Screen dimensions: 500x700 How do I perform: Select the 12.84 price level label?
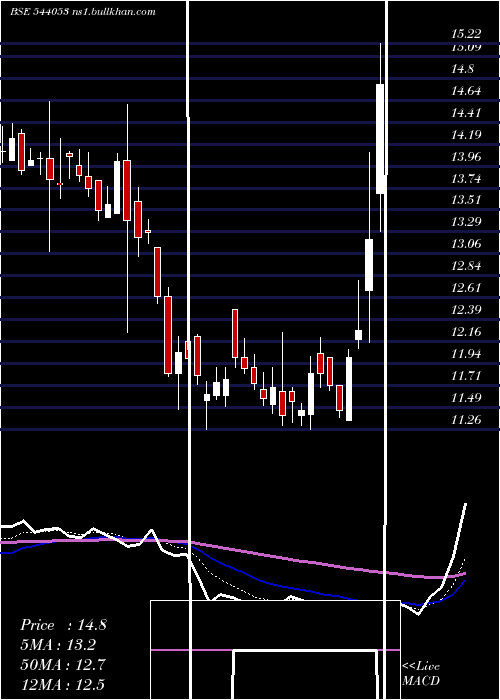(x=466, y=266)
